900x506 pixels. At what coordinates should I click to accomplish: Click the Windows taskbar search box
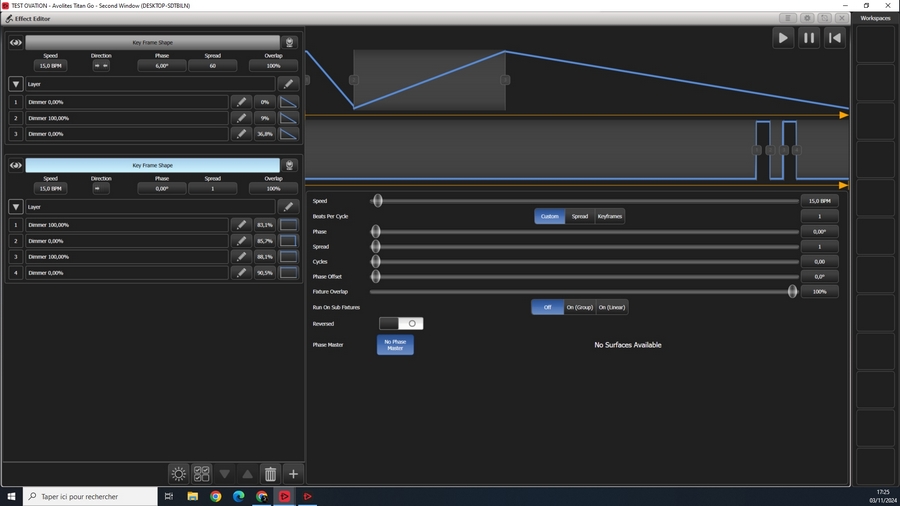point(90,496)
